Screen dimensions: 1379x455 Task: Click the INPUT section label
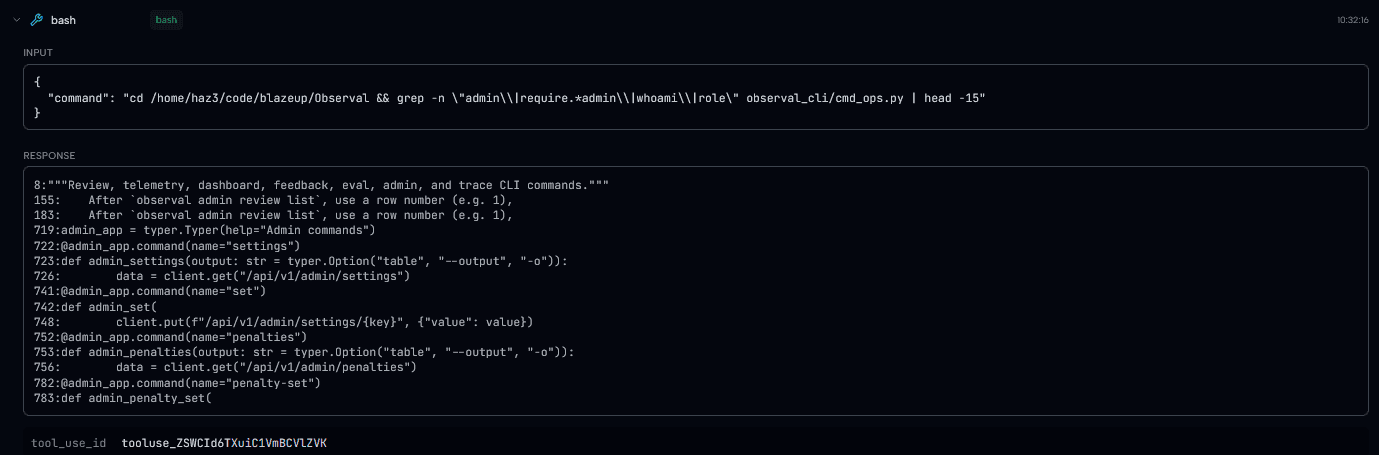(38, 52)
